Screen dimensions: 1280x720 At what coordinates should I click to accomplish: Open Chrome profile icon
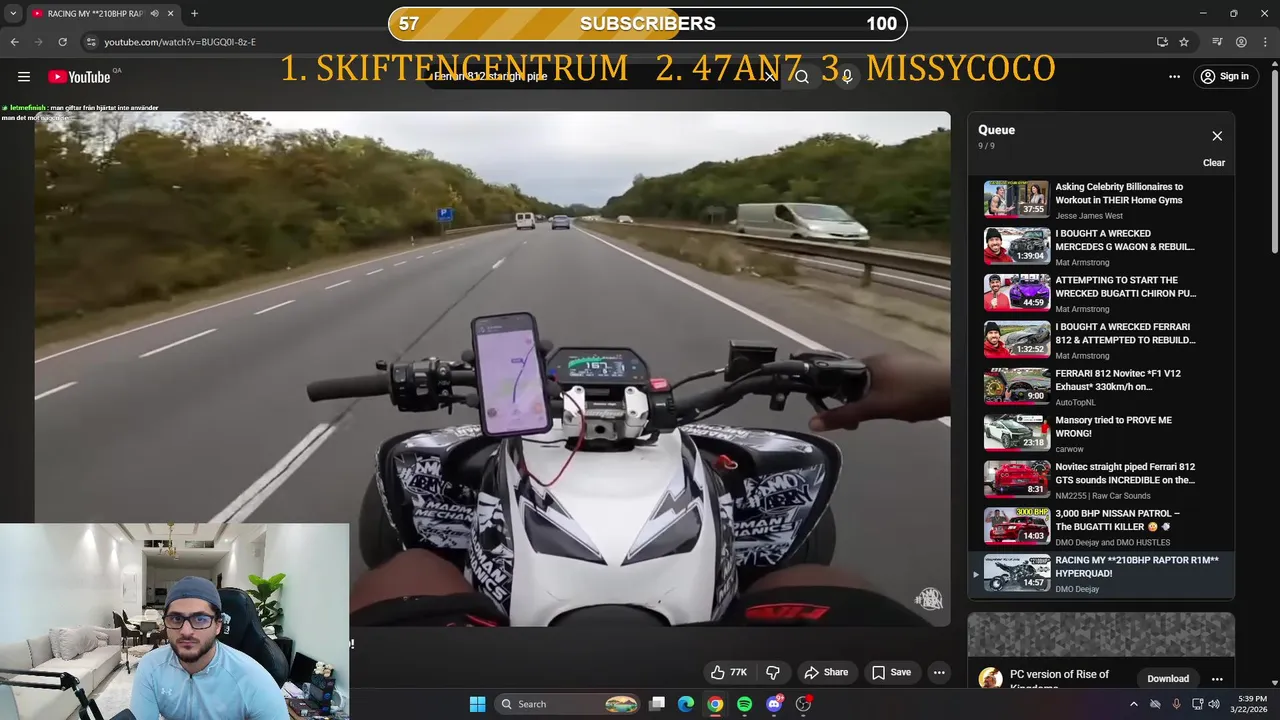click(x=1241, y=42)
